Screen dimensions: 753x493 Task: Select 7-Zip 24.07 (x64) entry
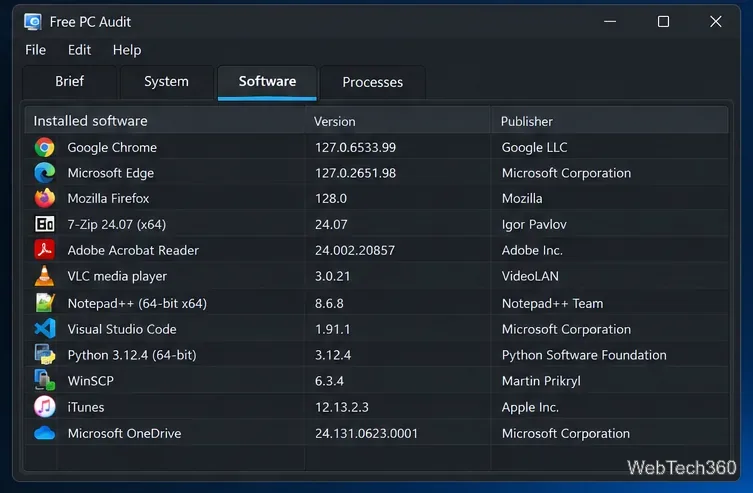click(117, 224)
